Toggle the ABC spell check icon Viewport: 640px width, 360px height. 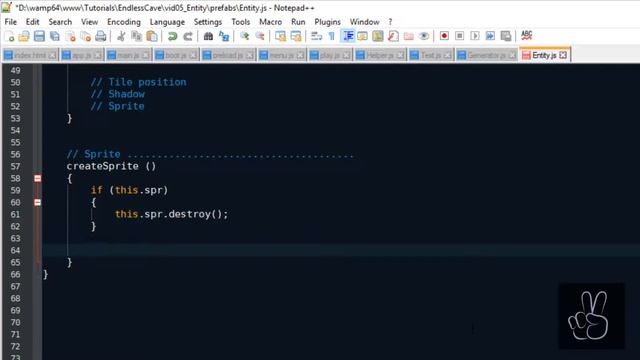click(x=527, y=36)
